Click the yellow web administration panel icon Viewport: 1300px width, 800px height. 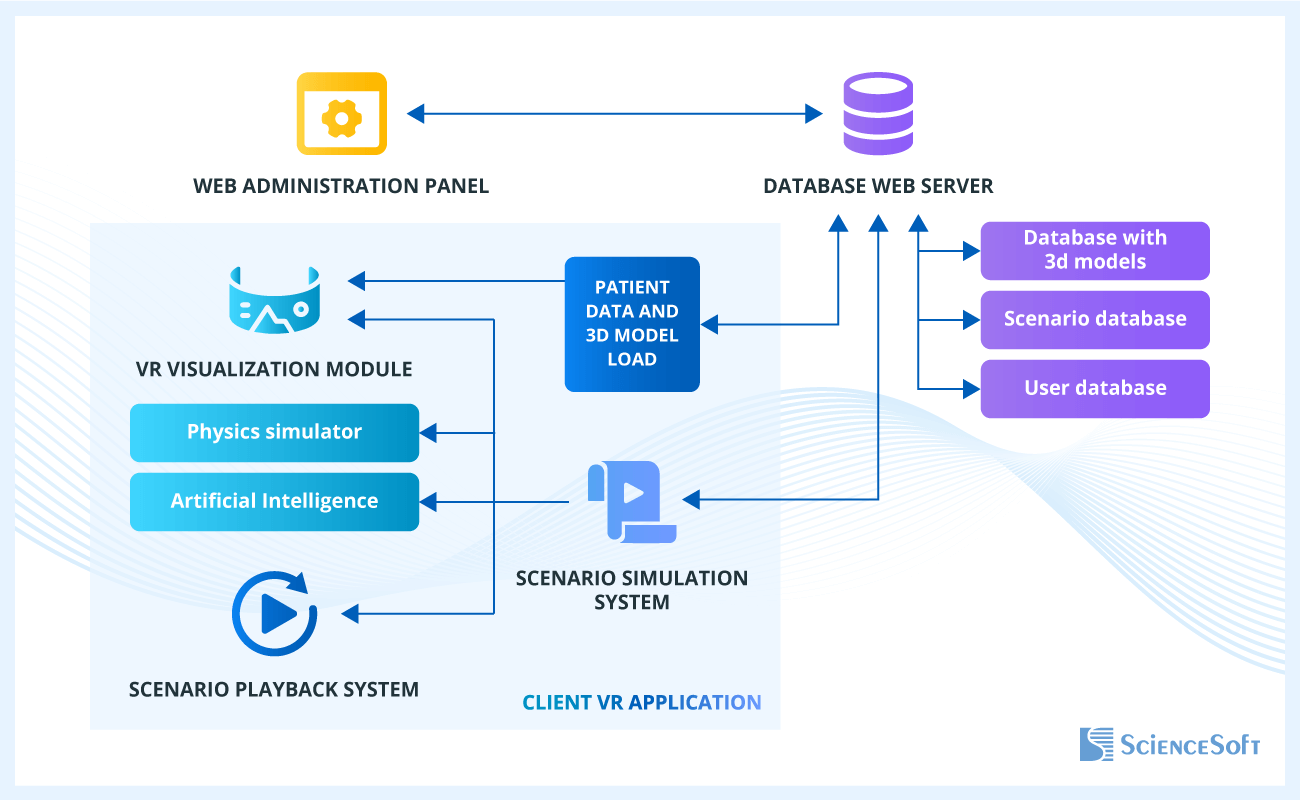click(341, 114)
